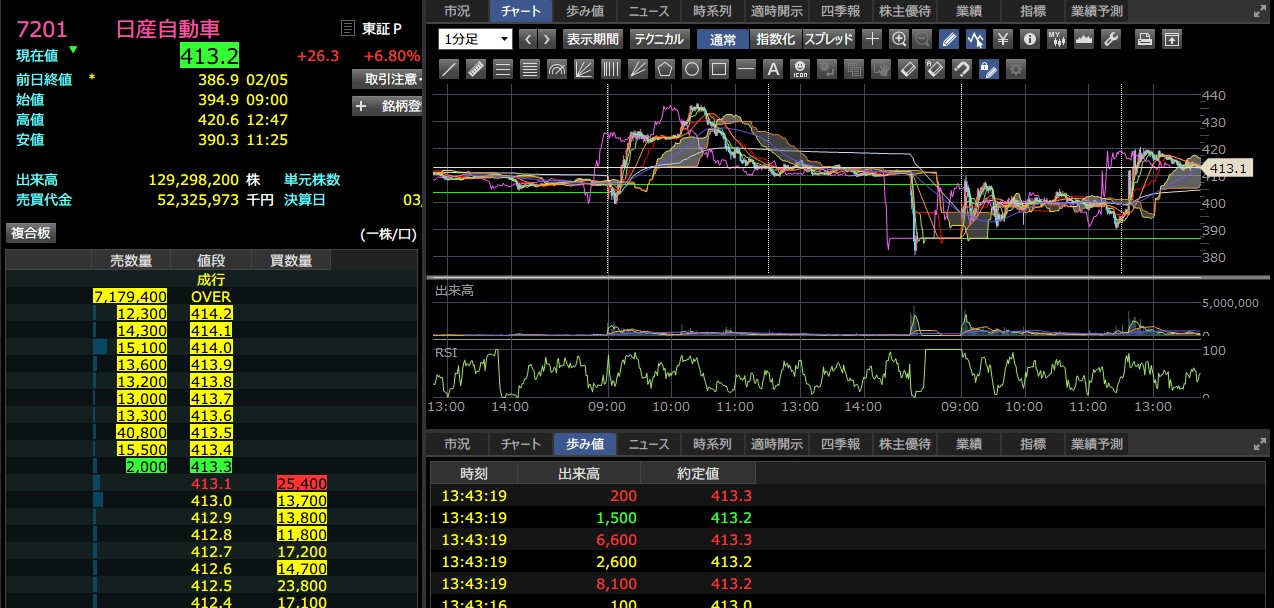This screenshot has height=608, width=1274.
Task: Toggle the drawing lock pencil icon
Action: pyautogui.click(x=989, y=69)
